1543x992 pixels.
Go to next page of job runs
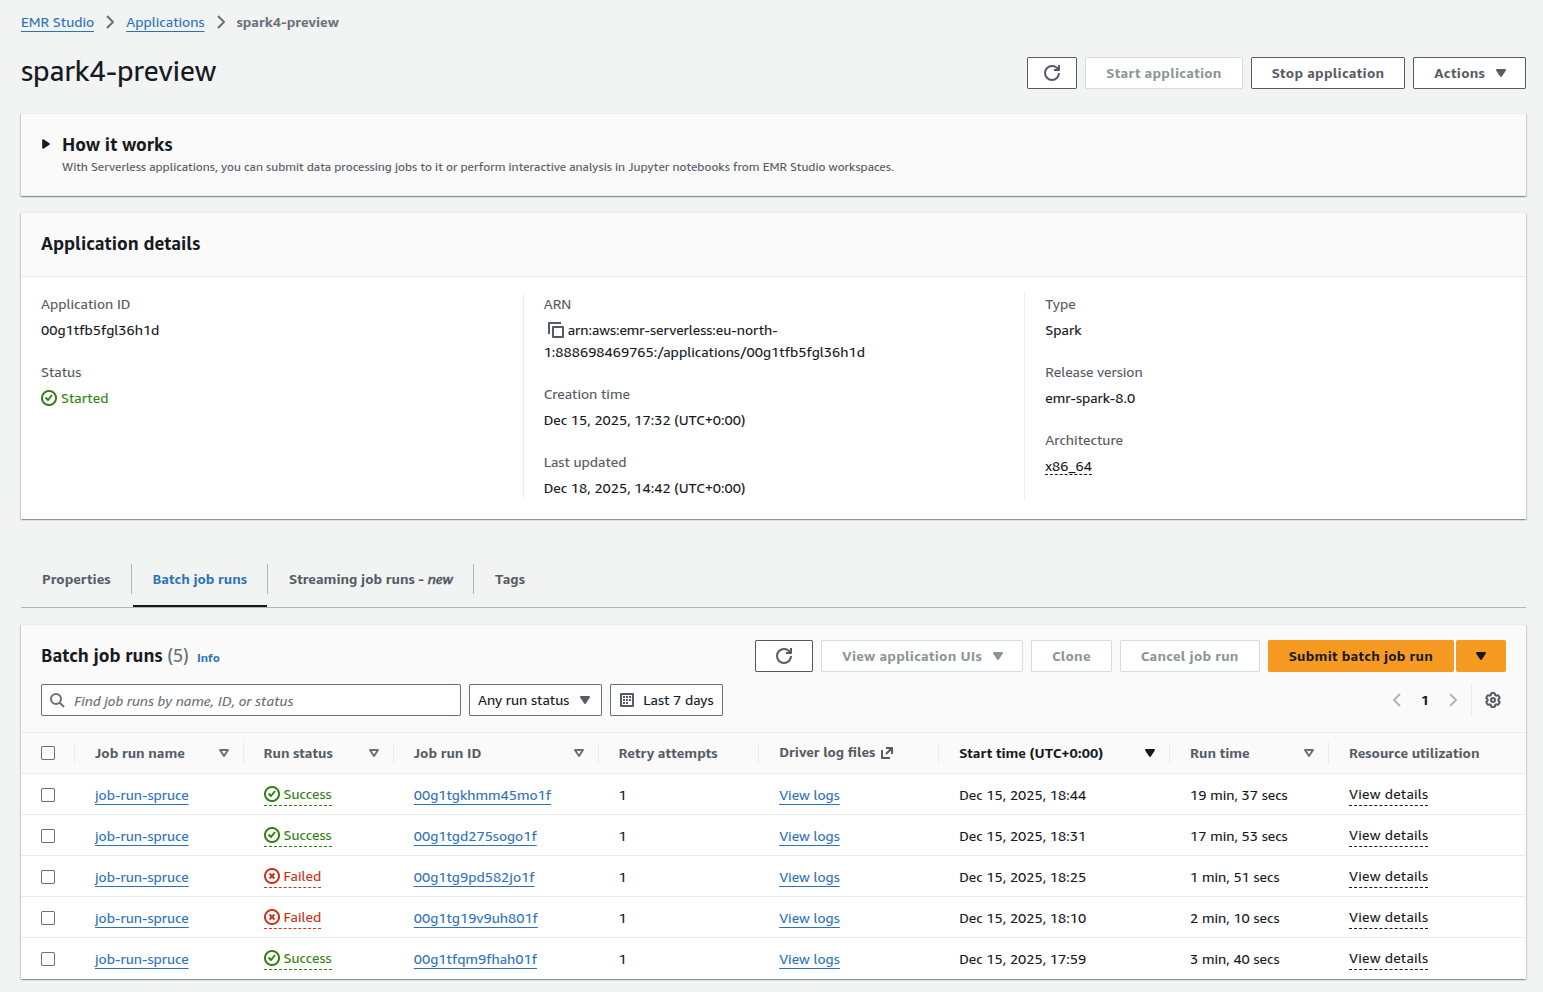point(1453,700)
